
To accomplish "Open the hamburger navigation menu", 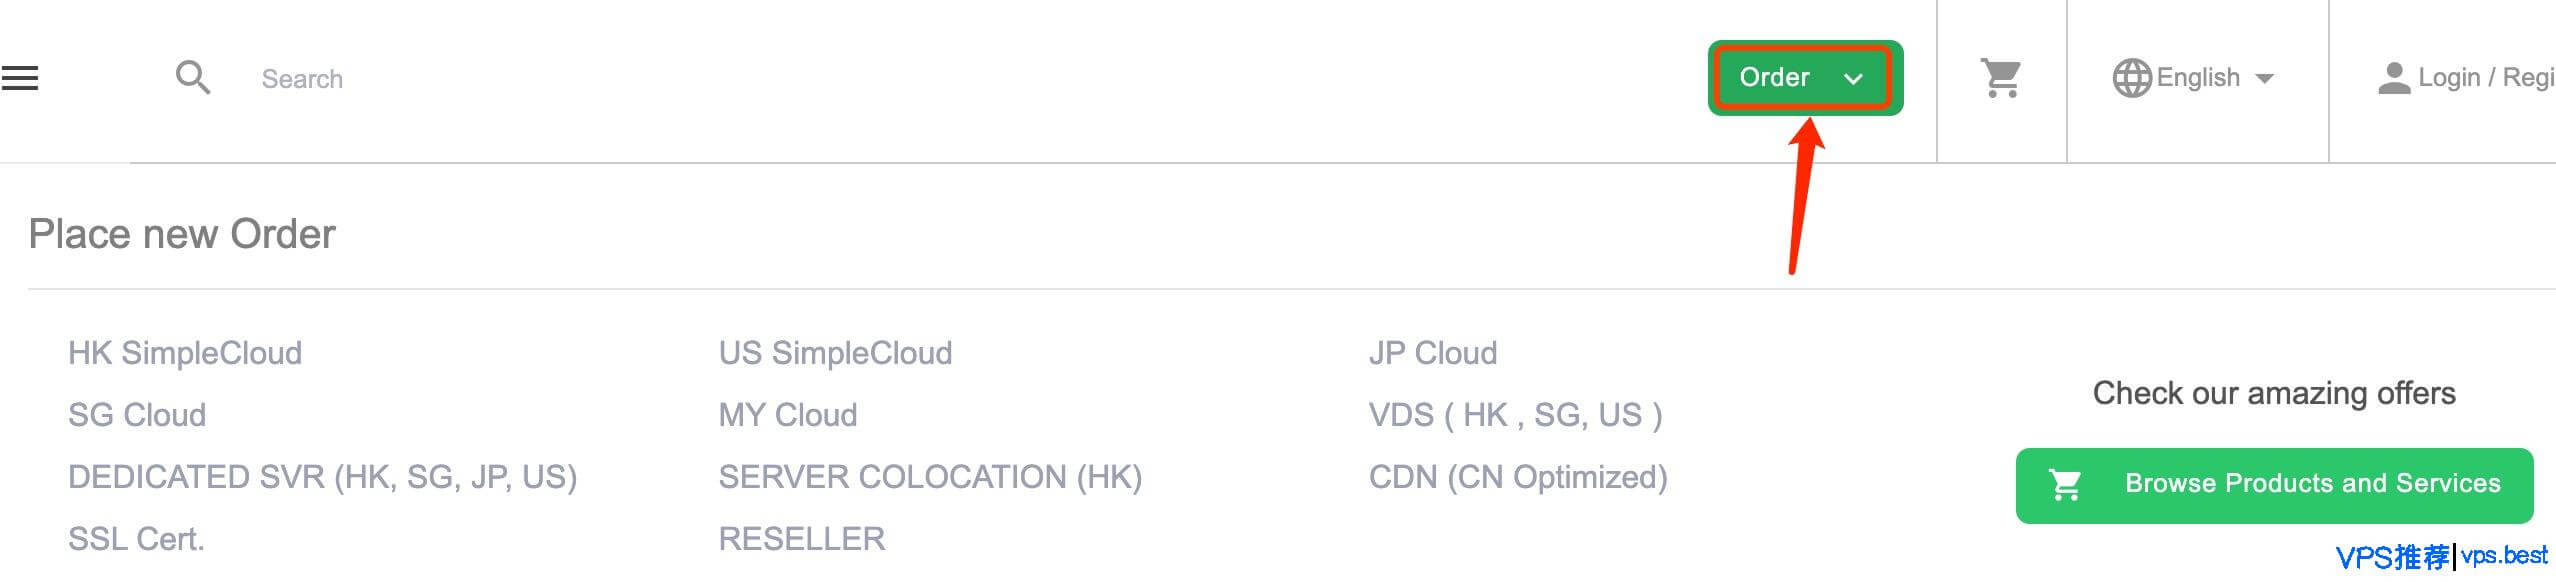I will click(x=22, y=77).
